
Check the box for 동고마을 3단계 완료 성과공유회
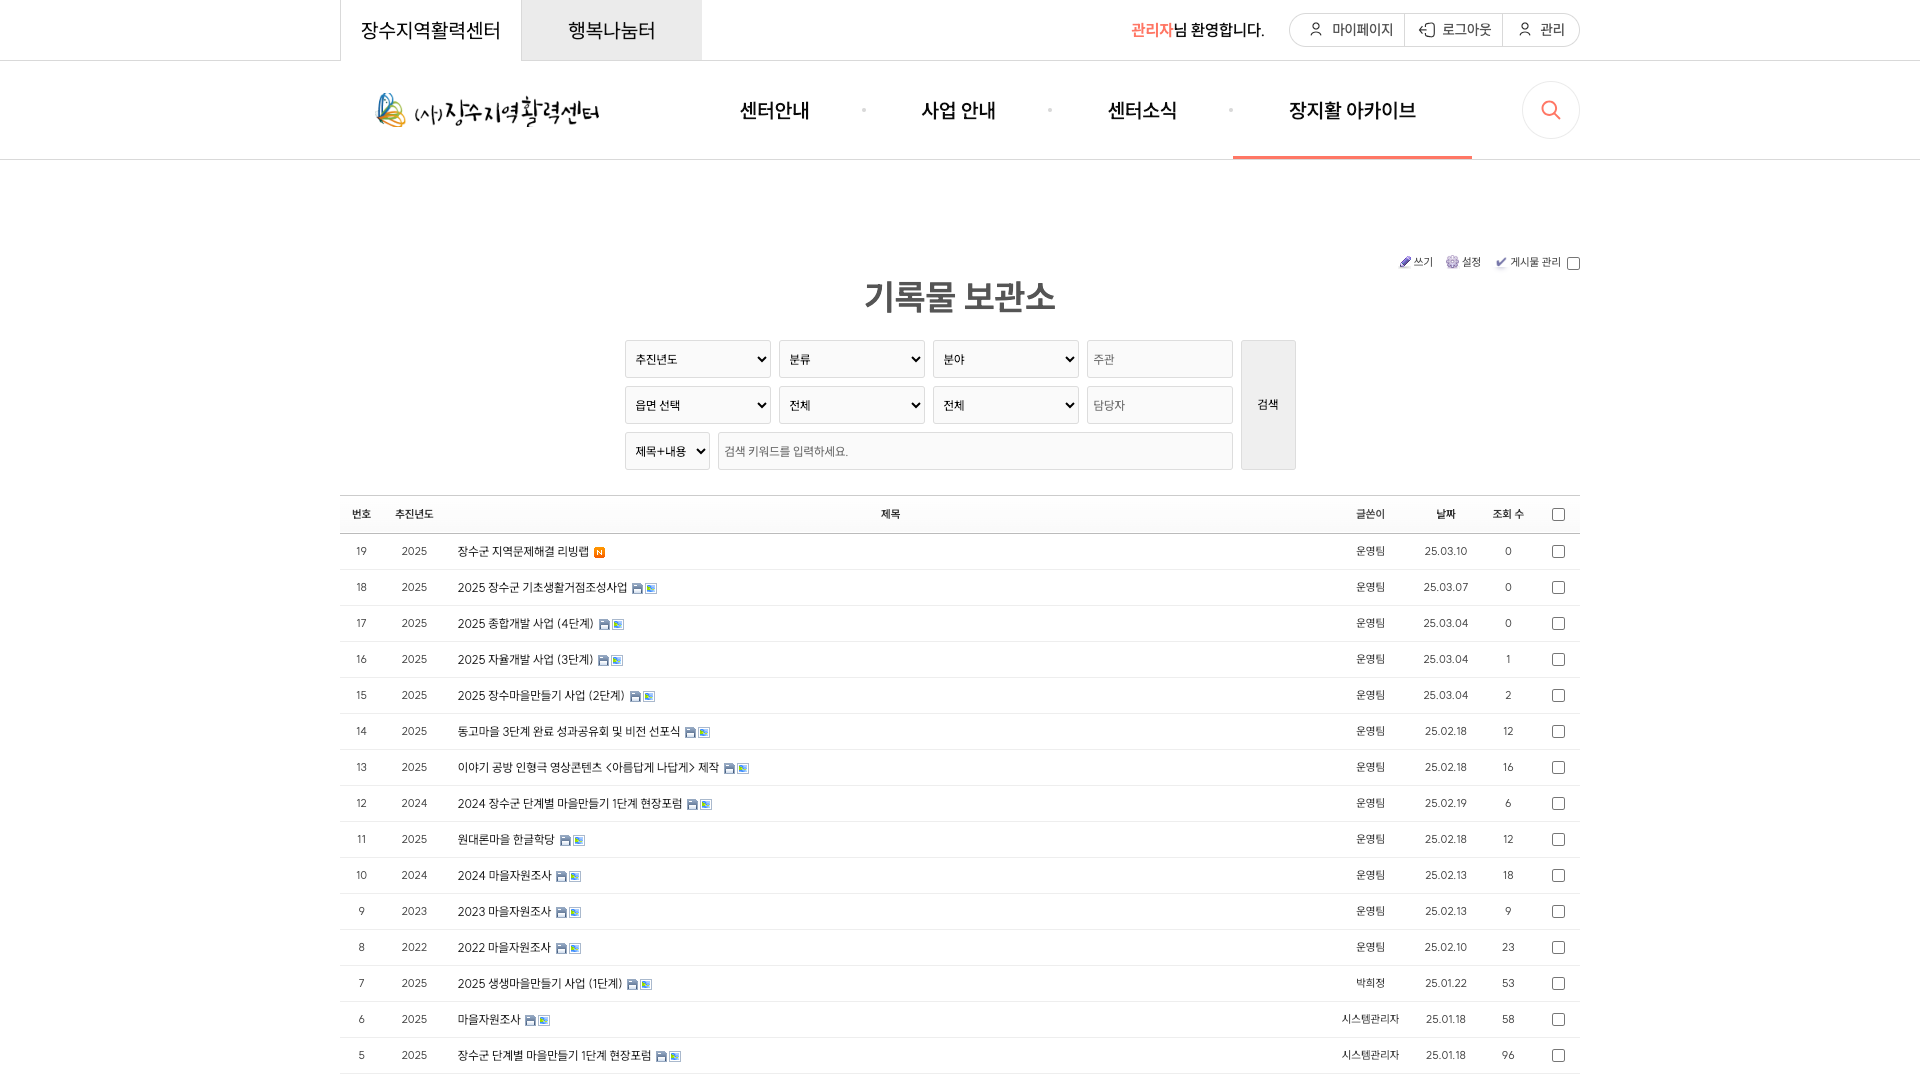pyautogui.click(x=1558, y=731)
